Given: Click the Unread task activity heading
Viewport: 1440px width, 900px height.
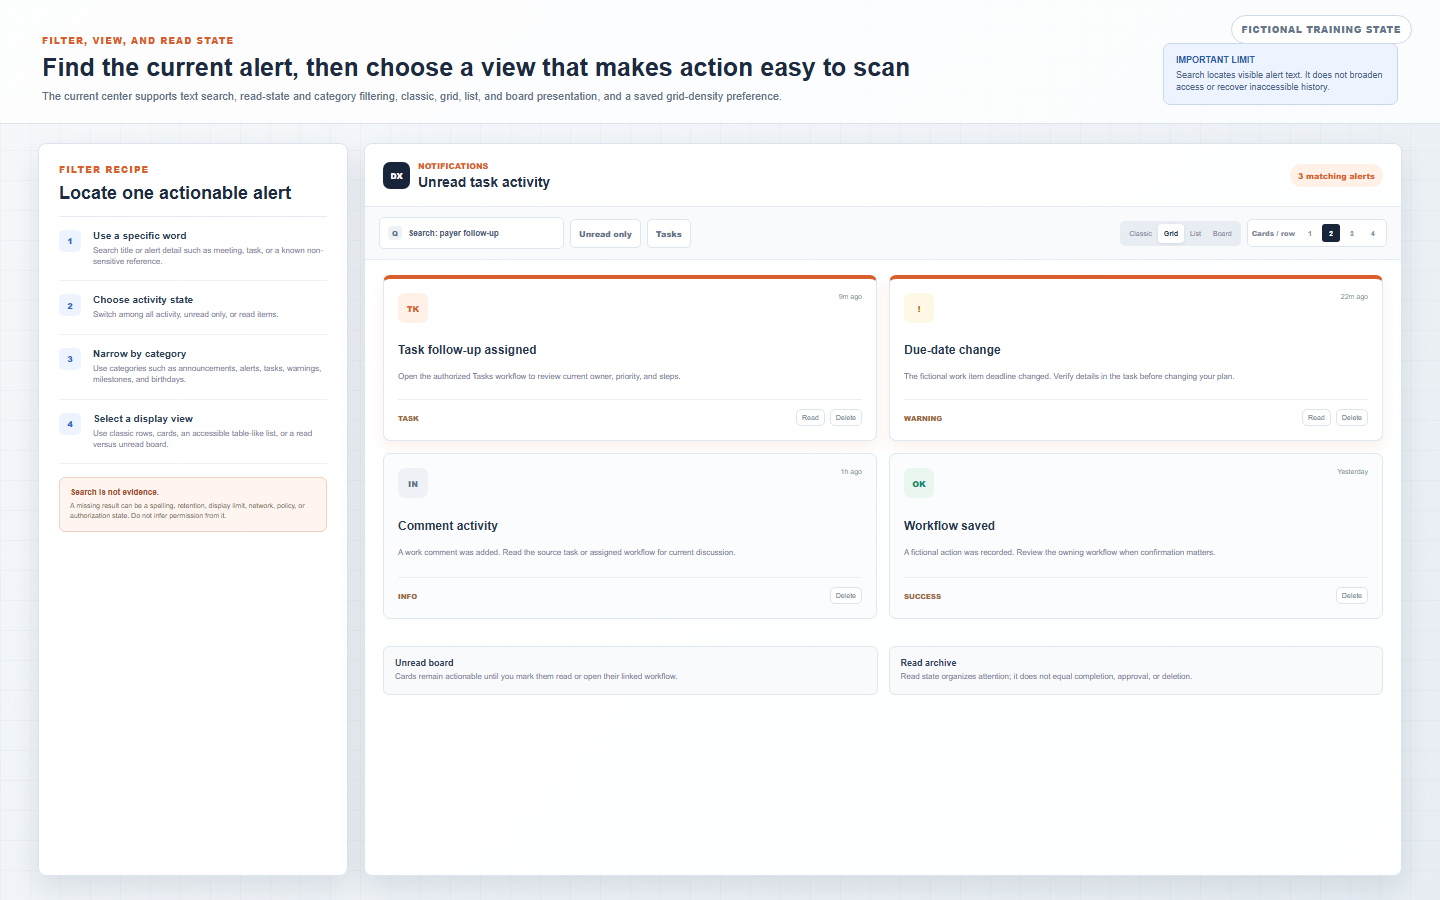Looking at the screenshot, I should pyautogui.click(x=484, y=182).
